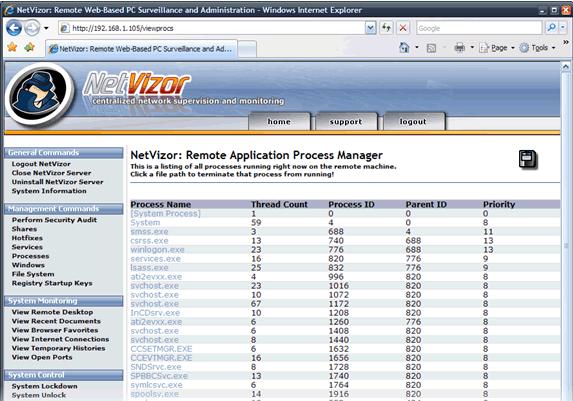Click the Print toolbar icon
The width and height of the screenshot is (573, 401).
tap(459, 48)
